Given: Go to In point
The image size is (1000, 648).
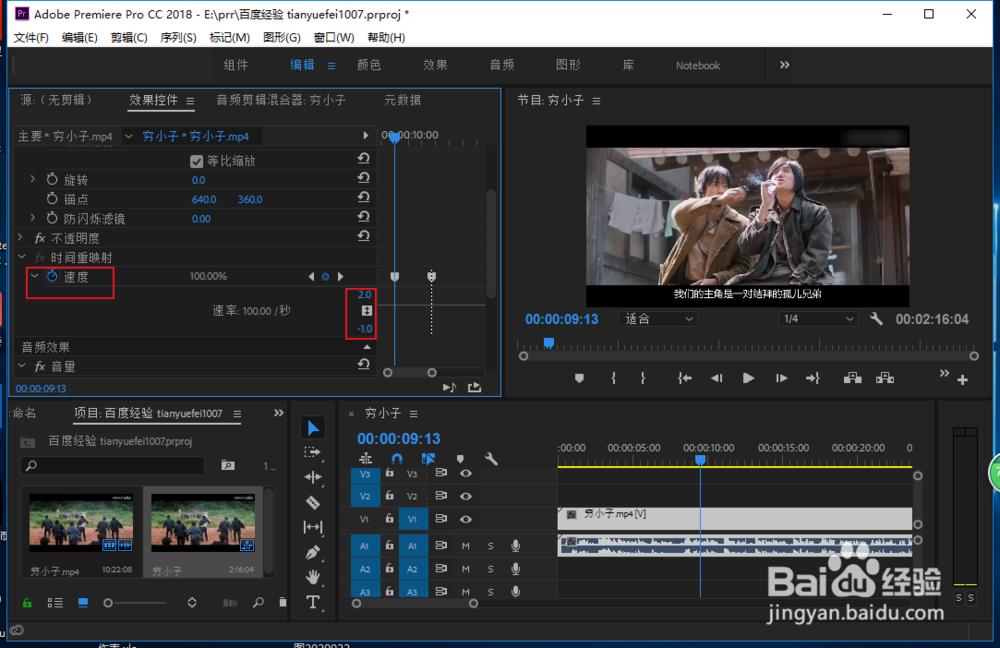Looking at the screenshot, I should (x=684, y=378).
